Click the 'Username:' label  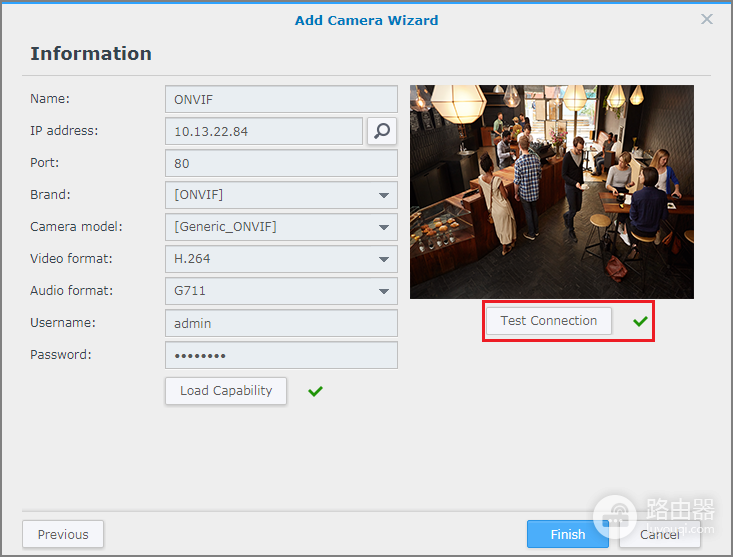pyautogui.click(x=63, y=322)
